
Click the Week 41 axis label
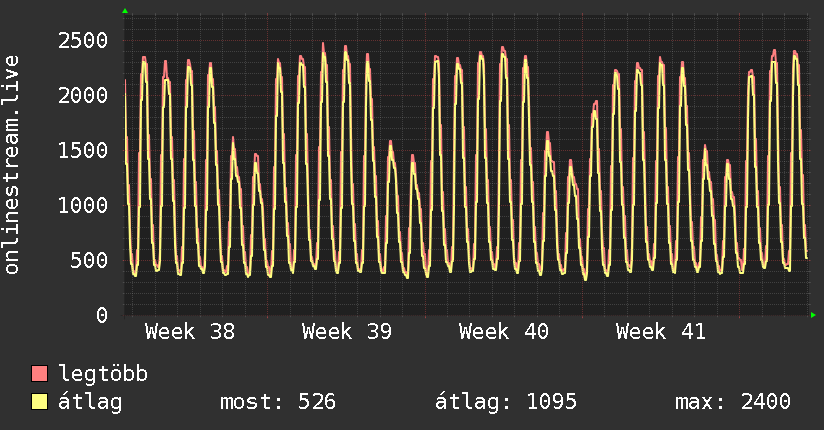(x=661, y=332)
